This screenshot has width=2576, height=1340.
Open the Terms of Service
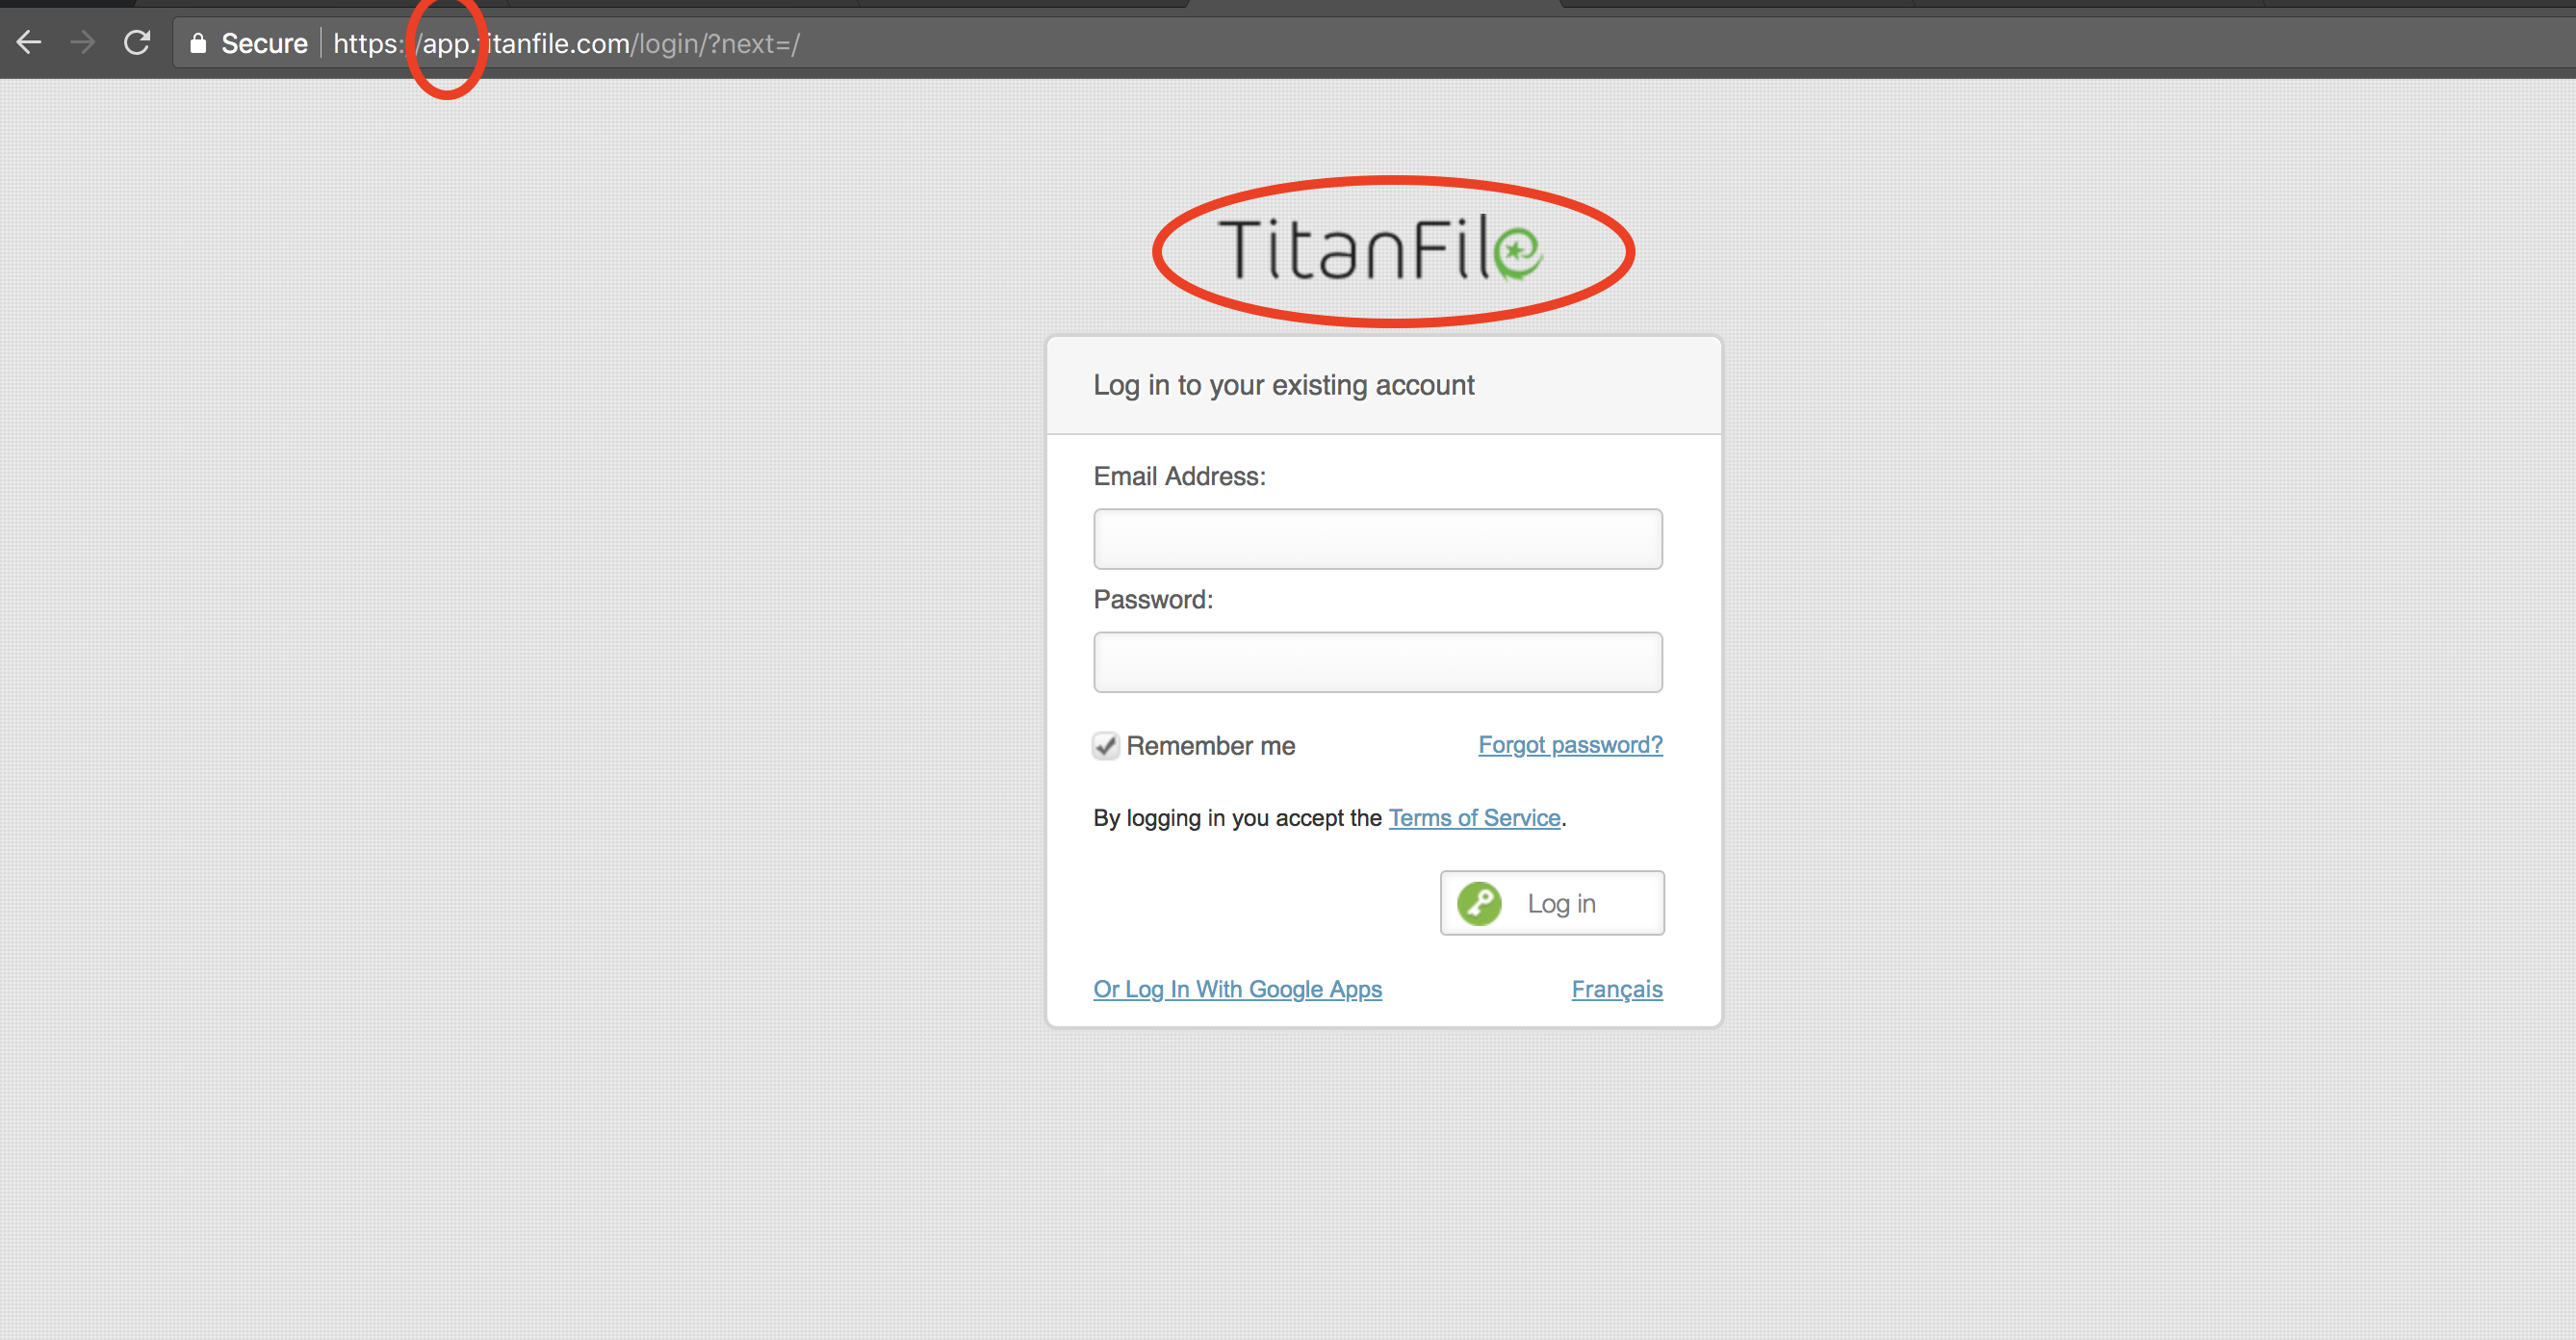1474,817
